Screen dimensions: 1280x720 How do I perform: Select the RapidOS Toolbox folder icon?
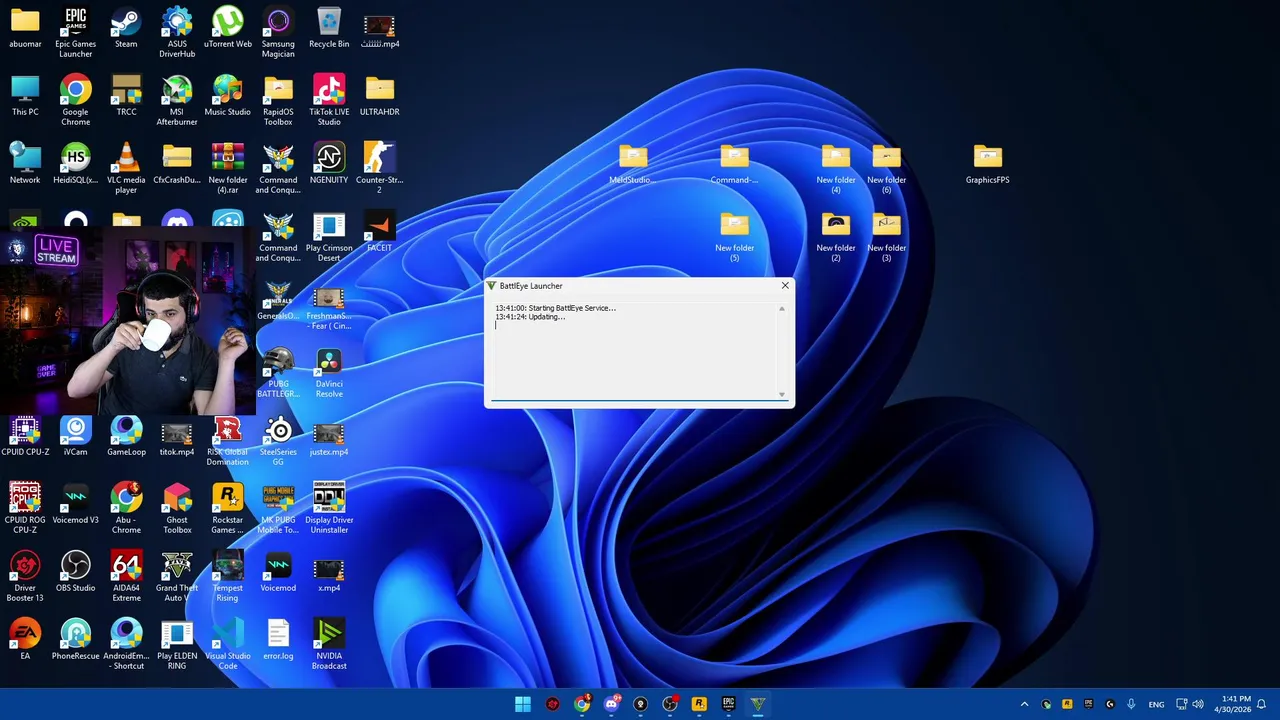coord(278,99)
